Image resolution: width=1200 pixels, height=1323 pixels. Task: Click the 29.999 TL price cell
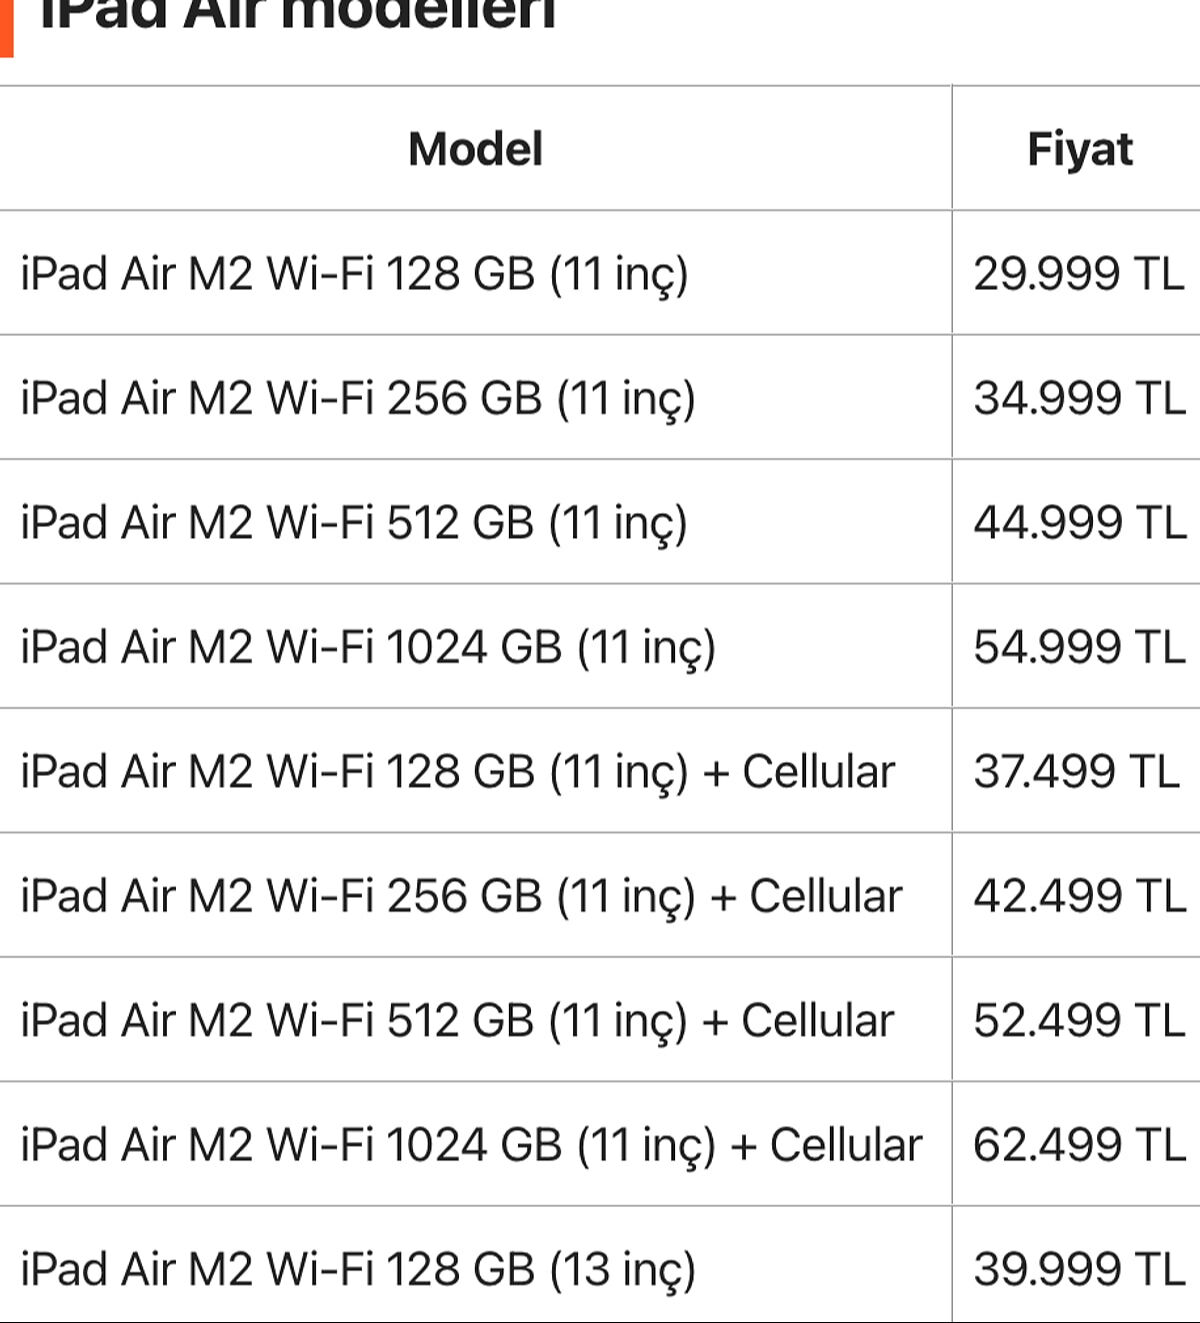point(1079,273)
